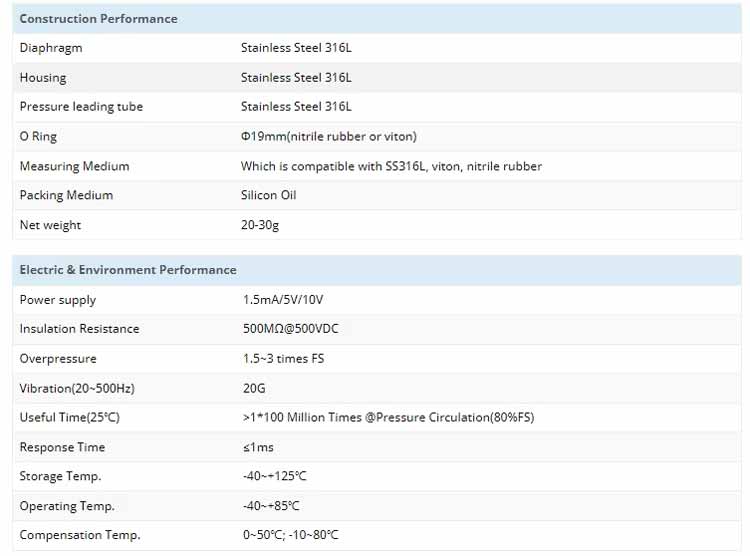Click the Housing Stainless Steel 316L value
Screen dimensions: 750x556
(x=296, y=78)
